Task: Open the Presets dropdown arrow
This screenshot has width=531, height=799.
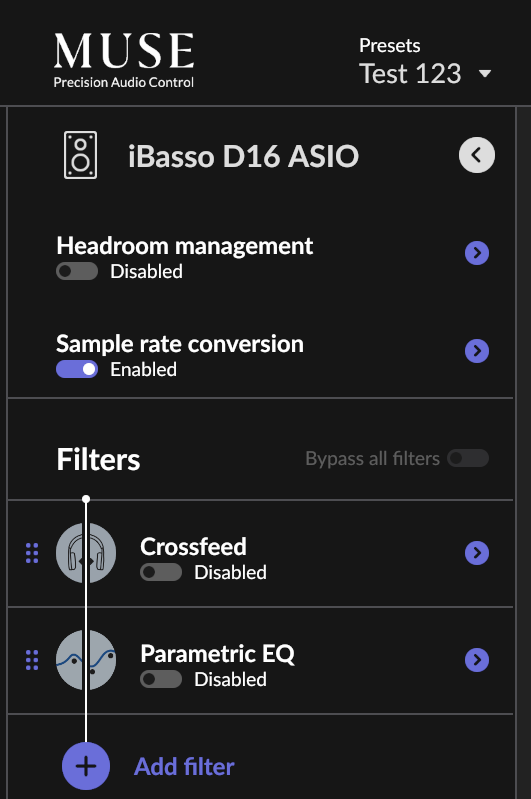Action: [x=485, y=73]
